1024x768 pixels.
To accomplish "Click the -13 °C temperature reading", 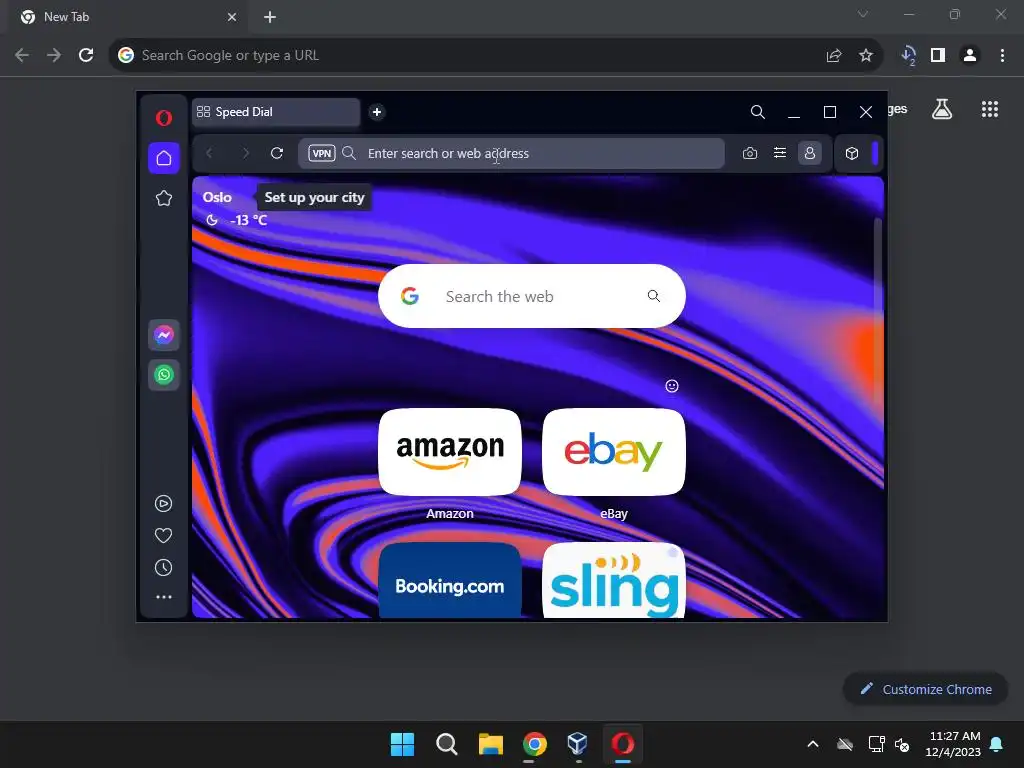I will [249, 220].
